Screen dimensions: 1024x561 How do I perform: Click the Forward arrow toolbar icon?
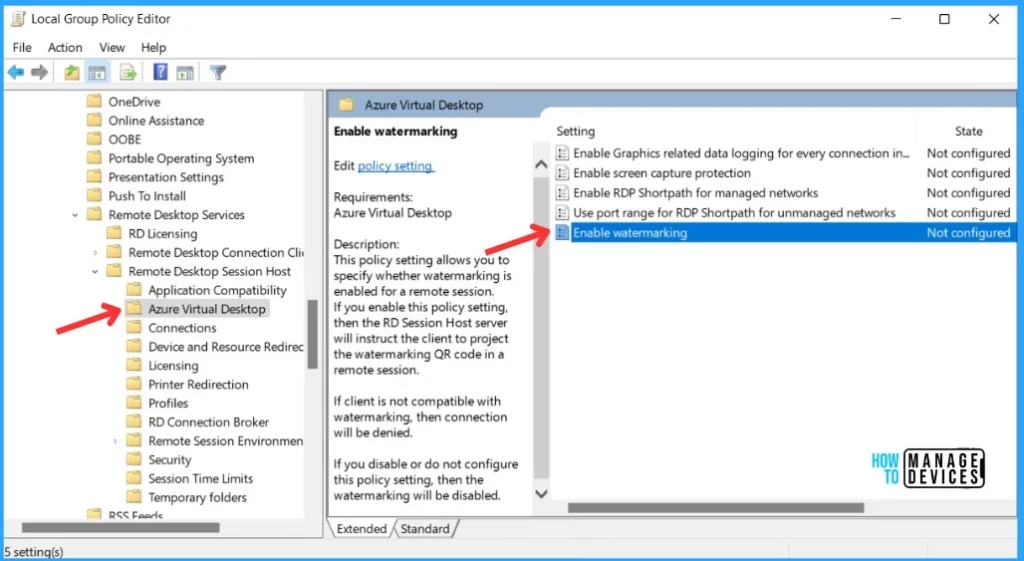[40, 72]
